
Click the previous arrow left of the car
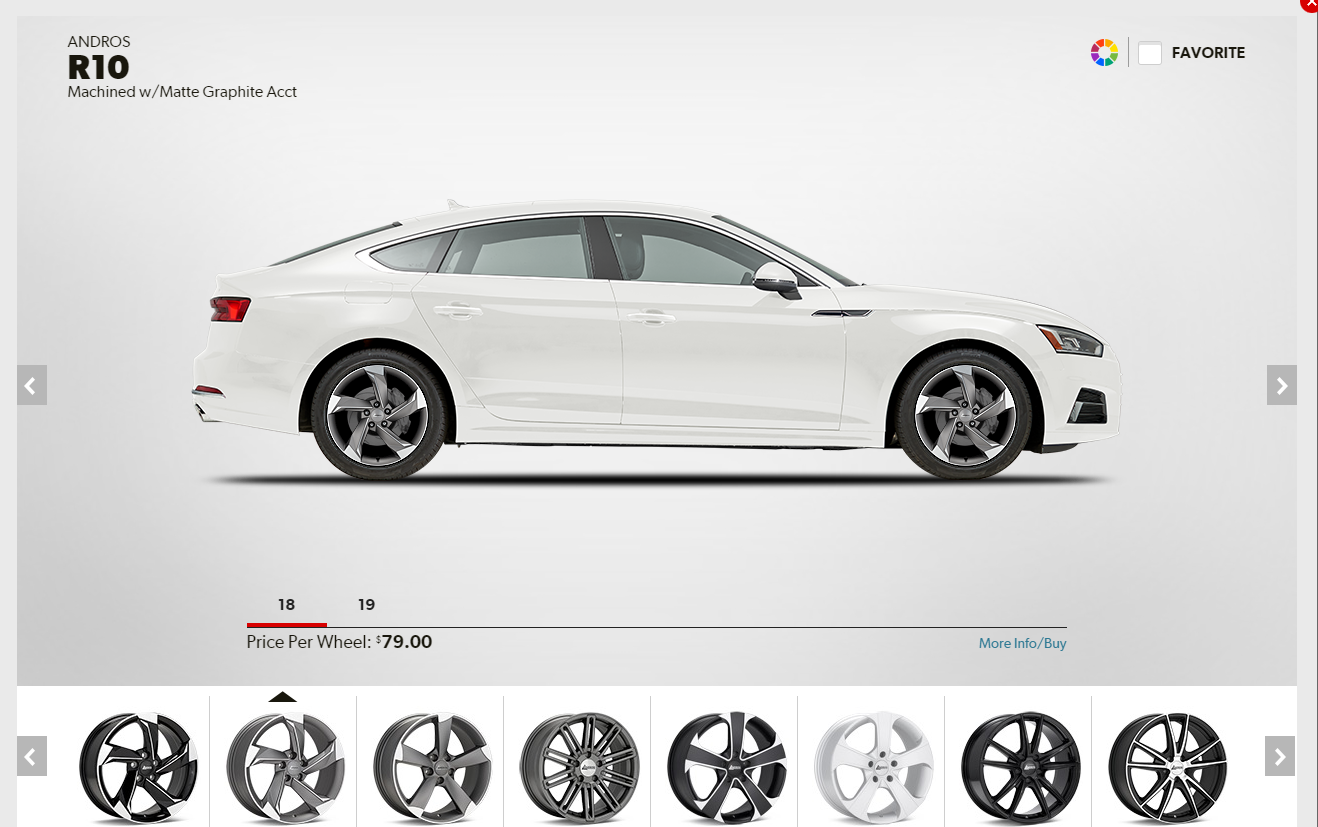(x=31, y=384)
